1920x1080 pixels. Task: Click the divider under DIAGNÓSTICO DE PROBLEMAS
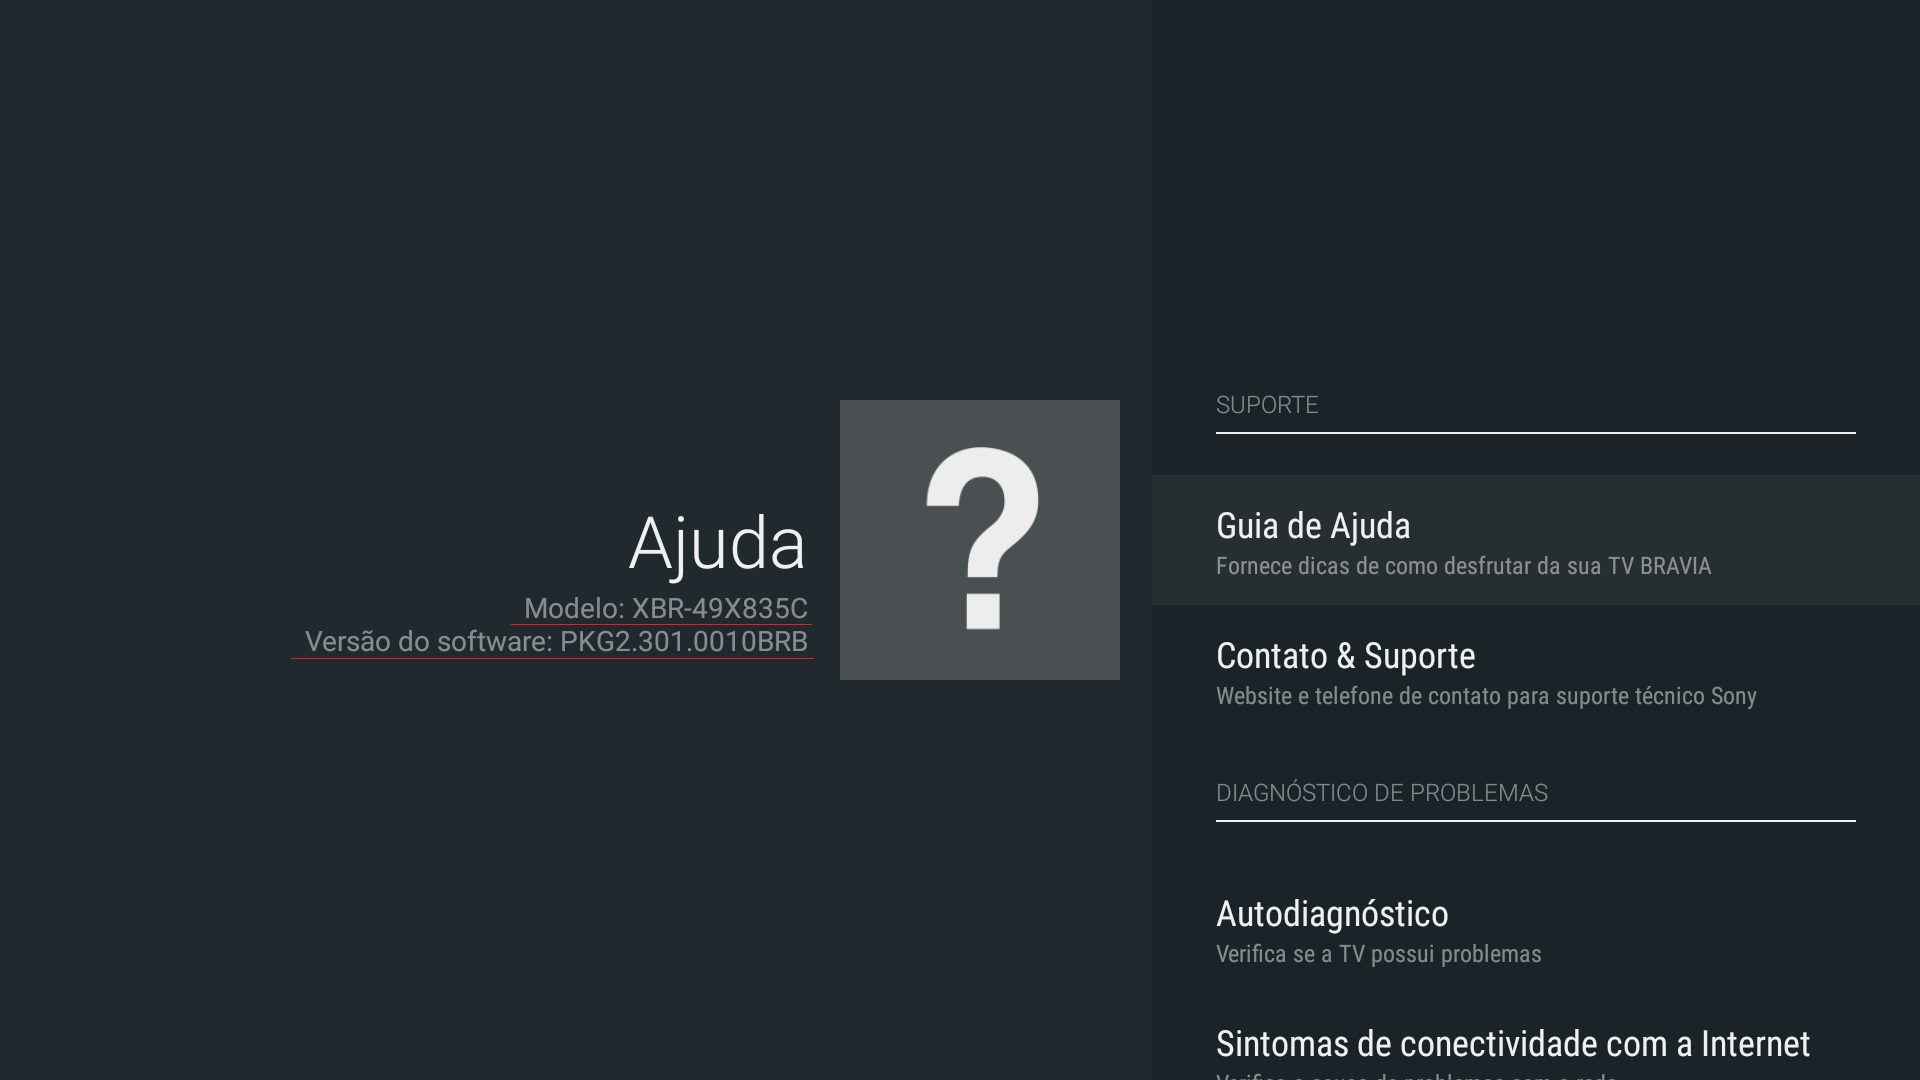pyautogui.click(x=1535, y=821)
